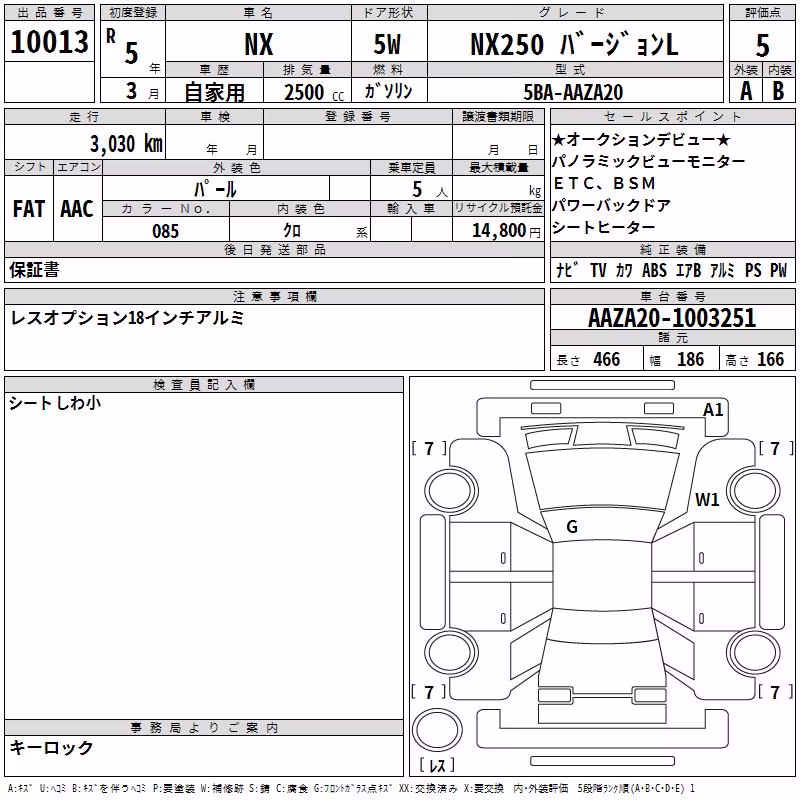800x800 pixels.
Task: Click the [レス] label under the spare tire
Action: point(437,765)
